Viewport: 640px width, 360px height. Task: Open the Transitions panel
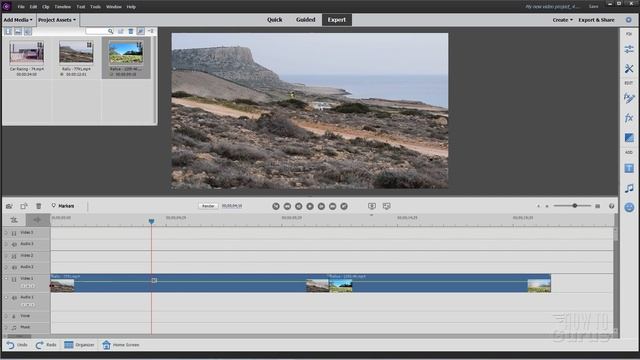coord(629,138)
